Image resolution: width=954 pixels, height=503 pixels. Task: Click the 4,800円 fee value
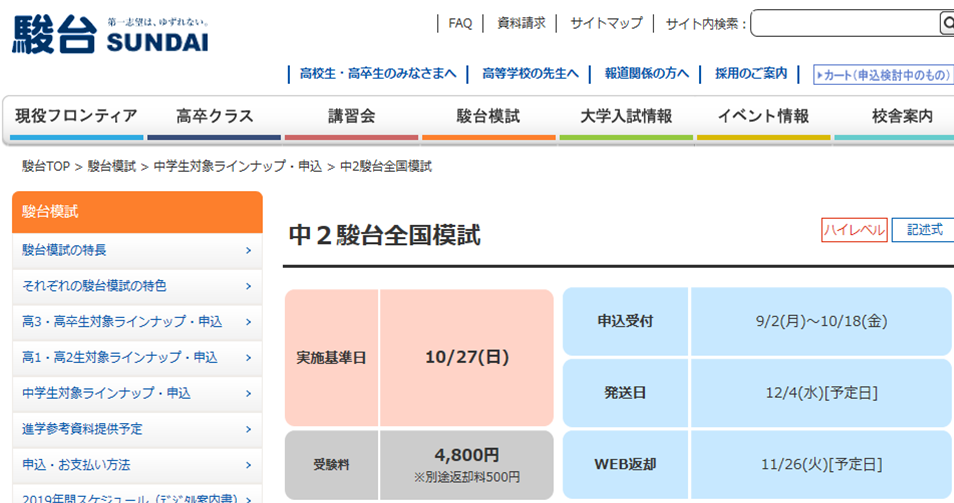click(x=467, y=455)
